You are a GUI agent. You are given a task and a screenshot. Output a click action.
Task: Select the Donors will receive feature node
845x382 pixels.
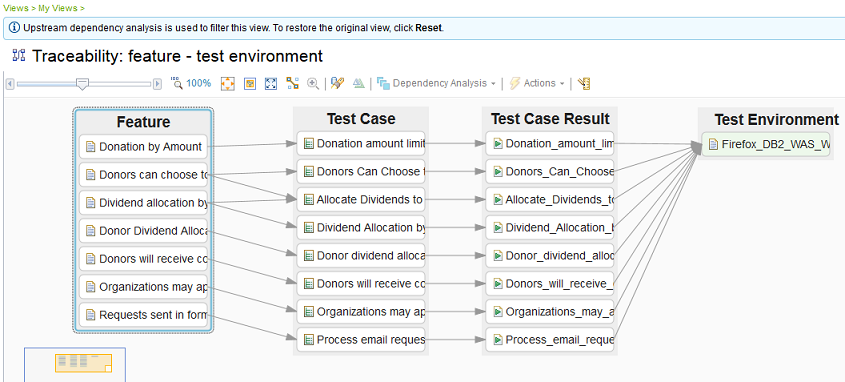pyautogui.click(x=143, y=259)
